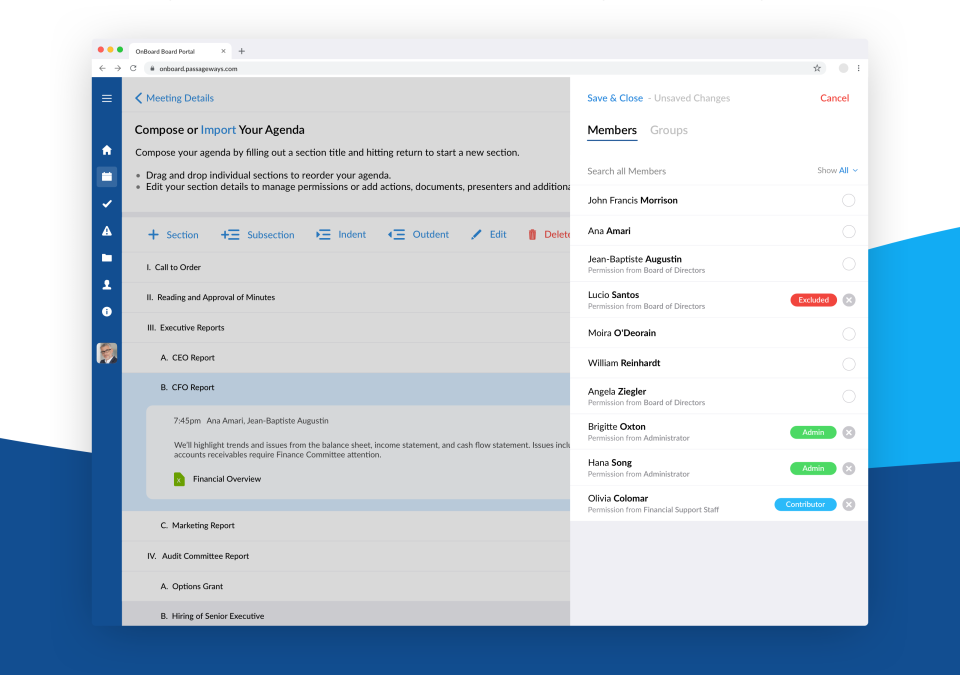Cancel the permission changes
960x675 pixels.
coord(834,98)
